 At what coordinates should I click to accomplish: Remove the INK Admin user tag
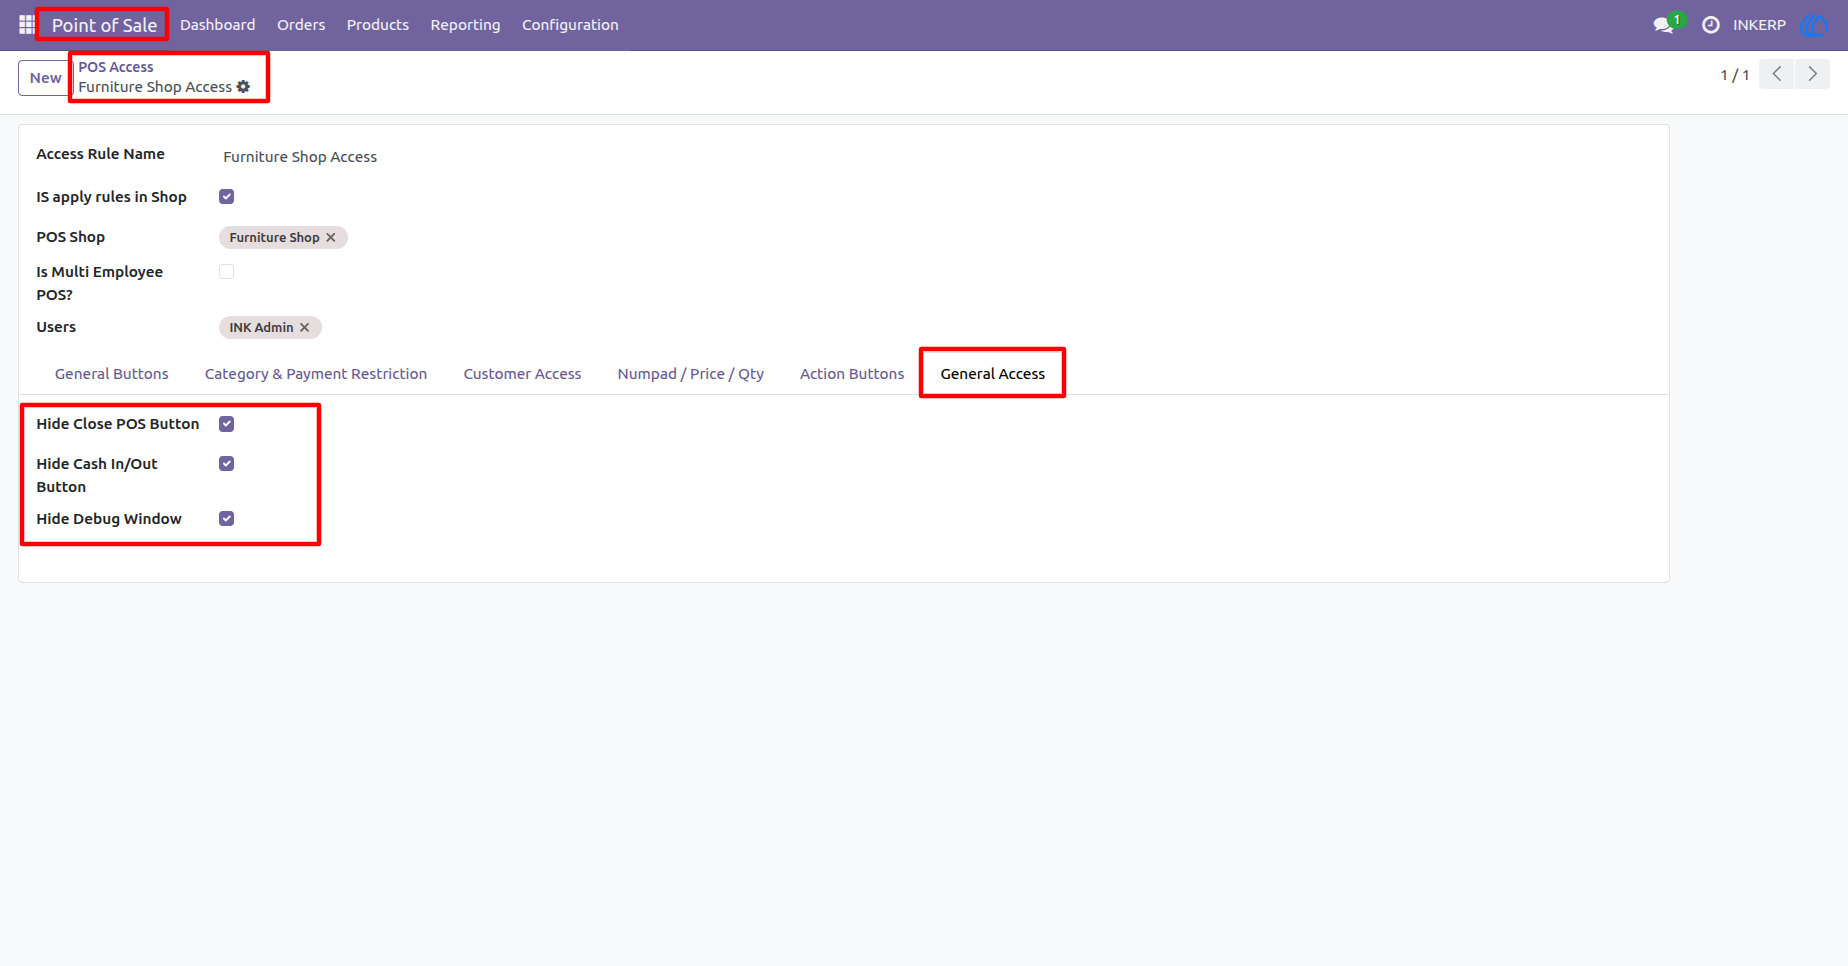305,328
